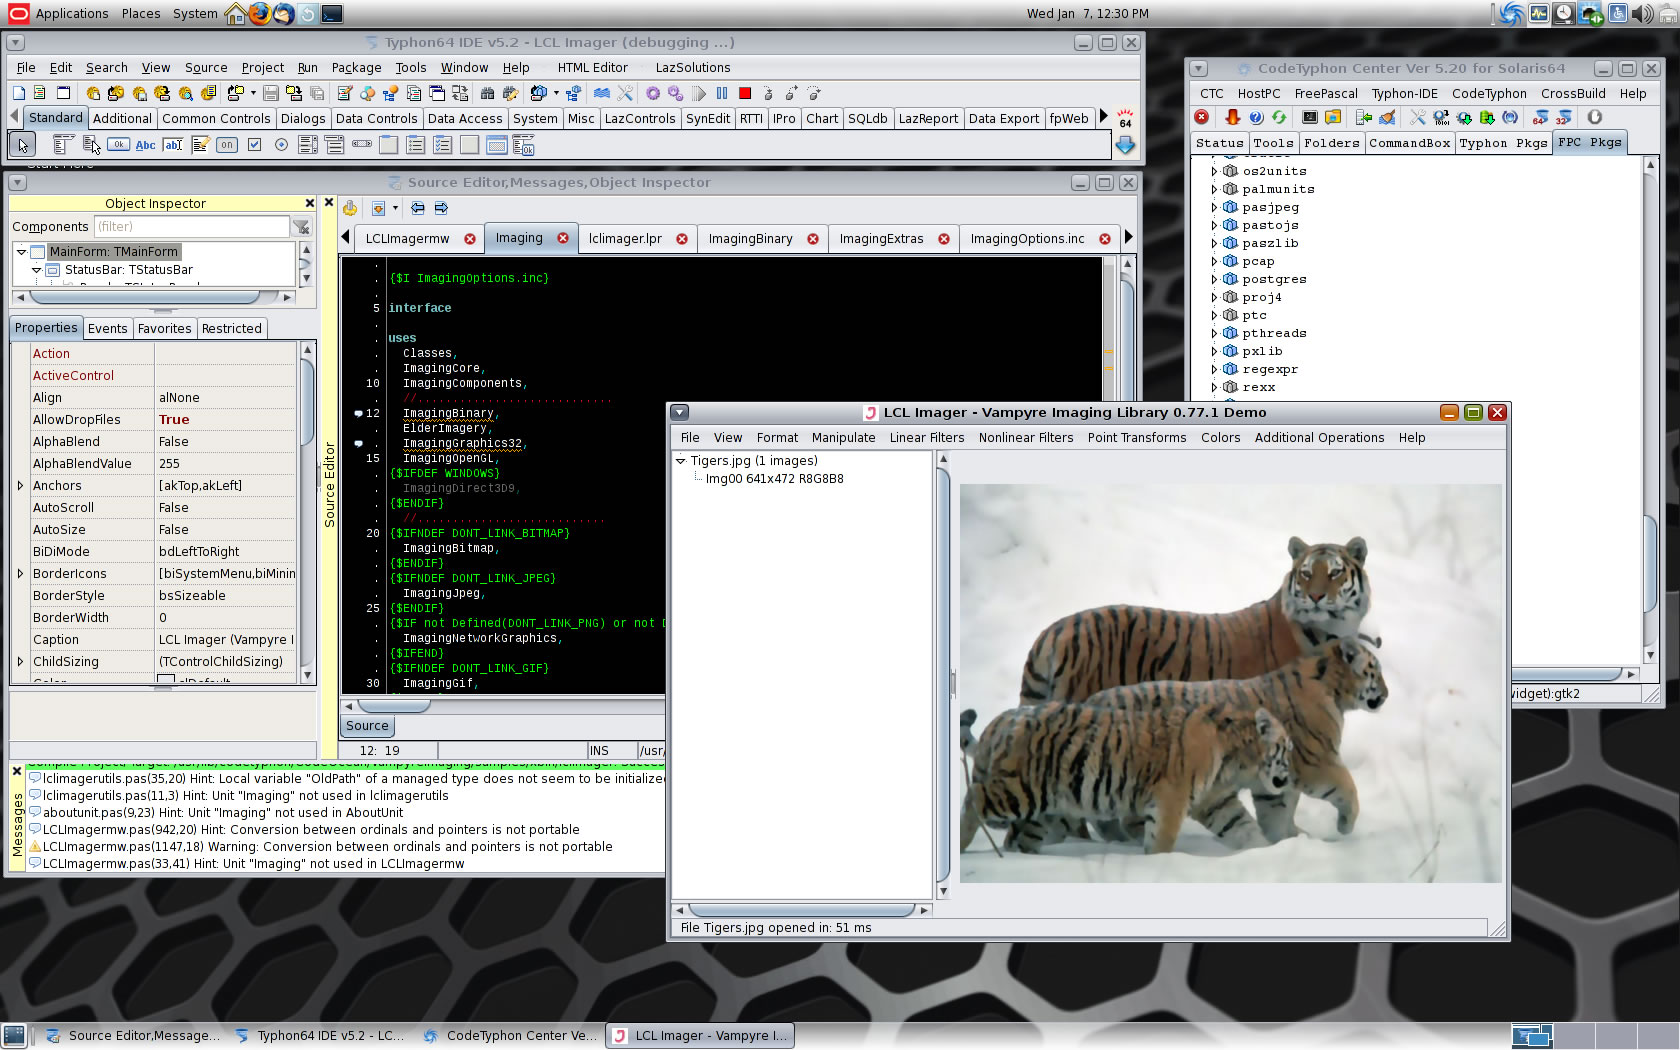Viewport: 1680px width, 1050px height.
Task: Click the tigers image preview in LCL Imager
Action: pos(1230,683)
